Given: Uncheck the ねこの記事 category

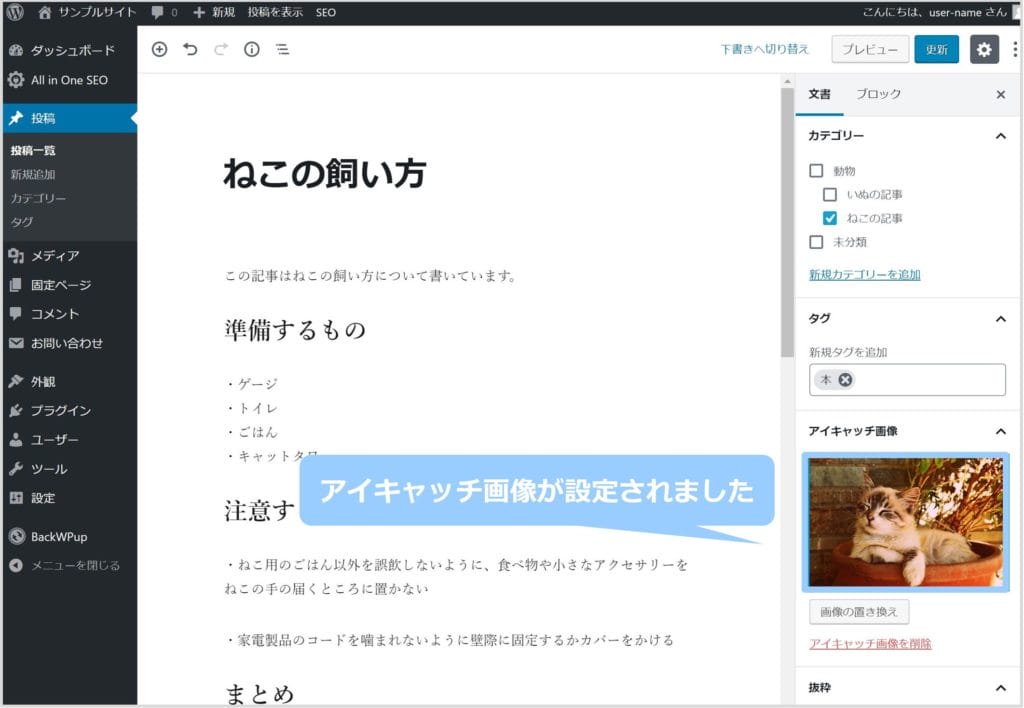Looking at the screenshot, I should 830,218.
